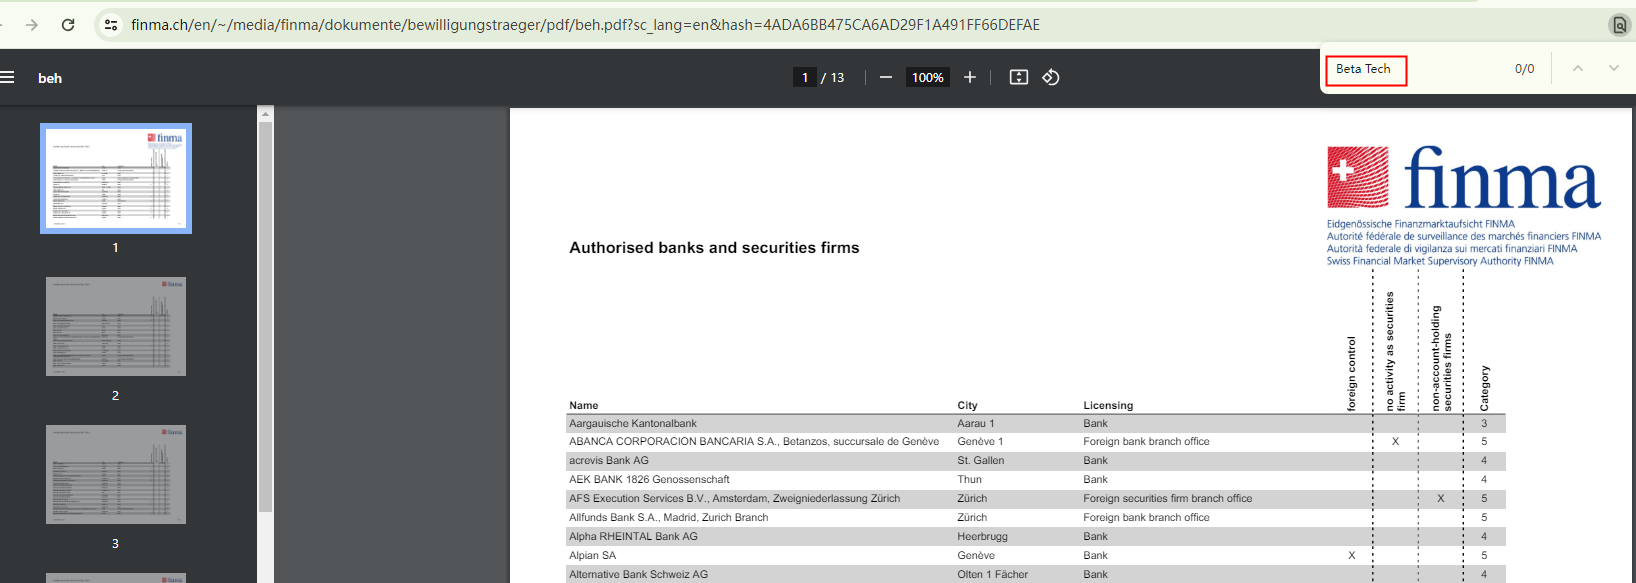
Task: Open site information icon in address bar
Action: tap(111, 25)
